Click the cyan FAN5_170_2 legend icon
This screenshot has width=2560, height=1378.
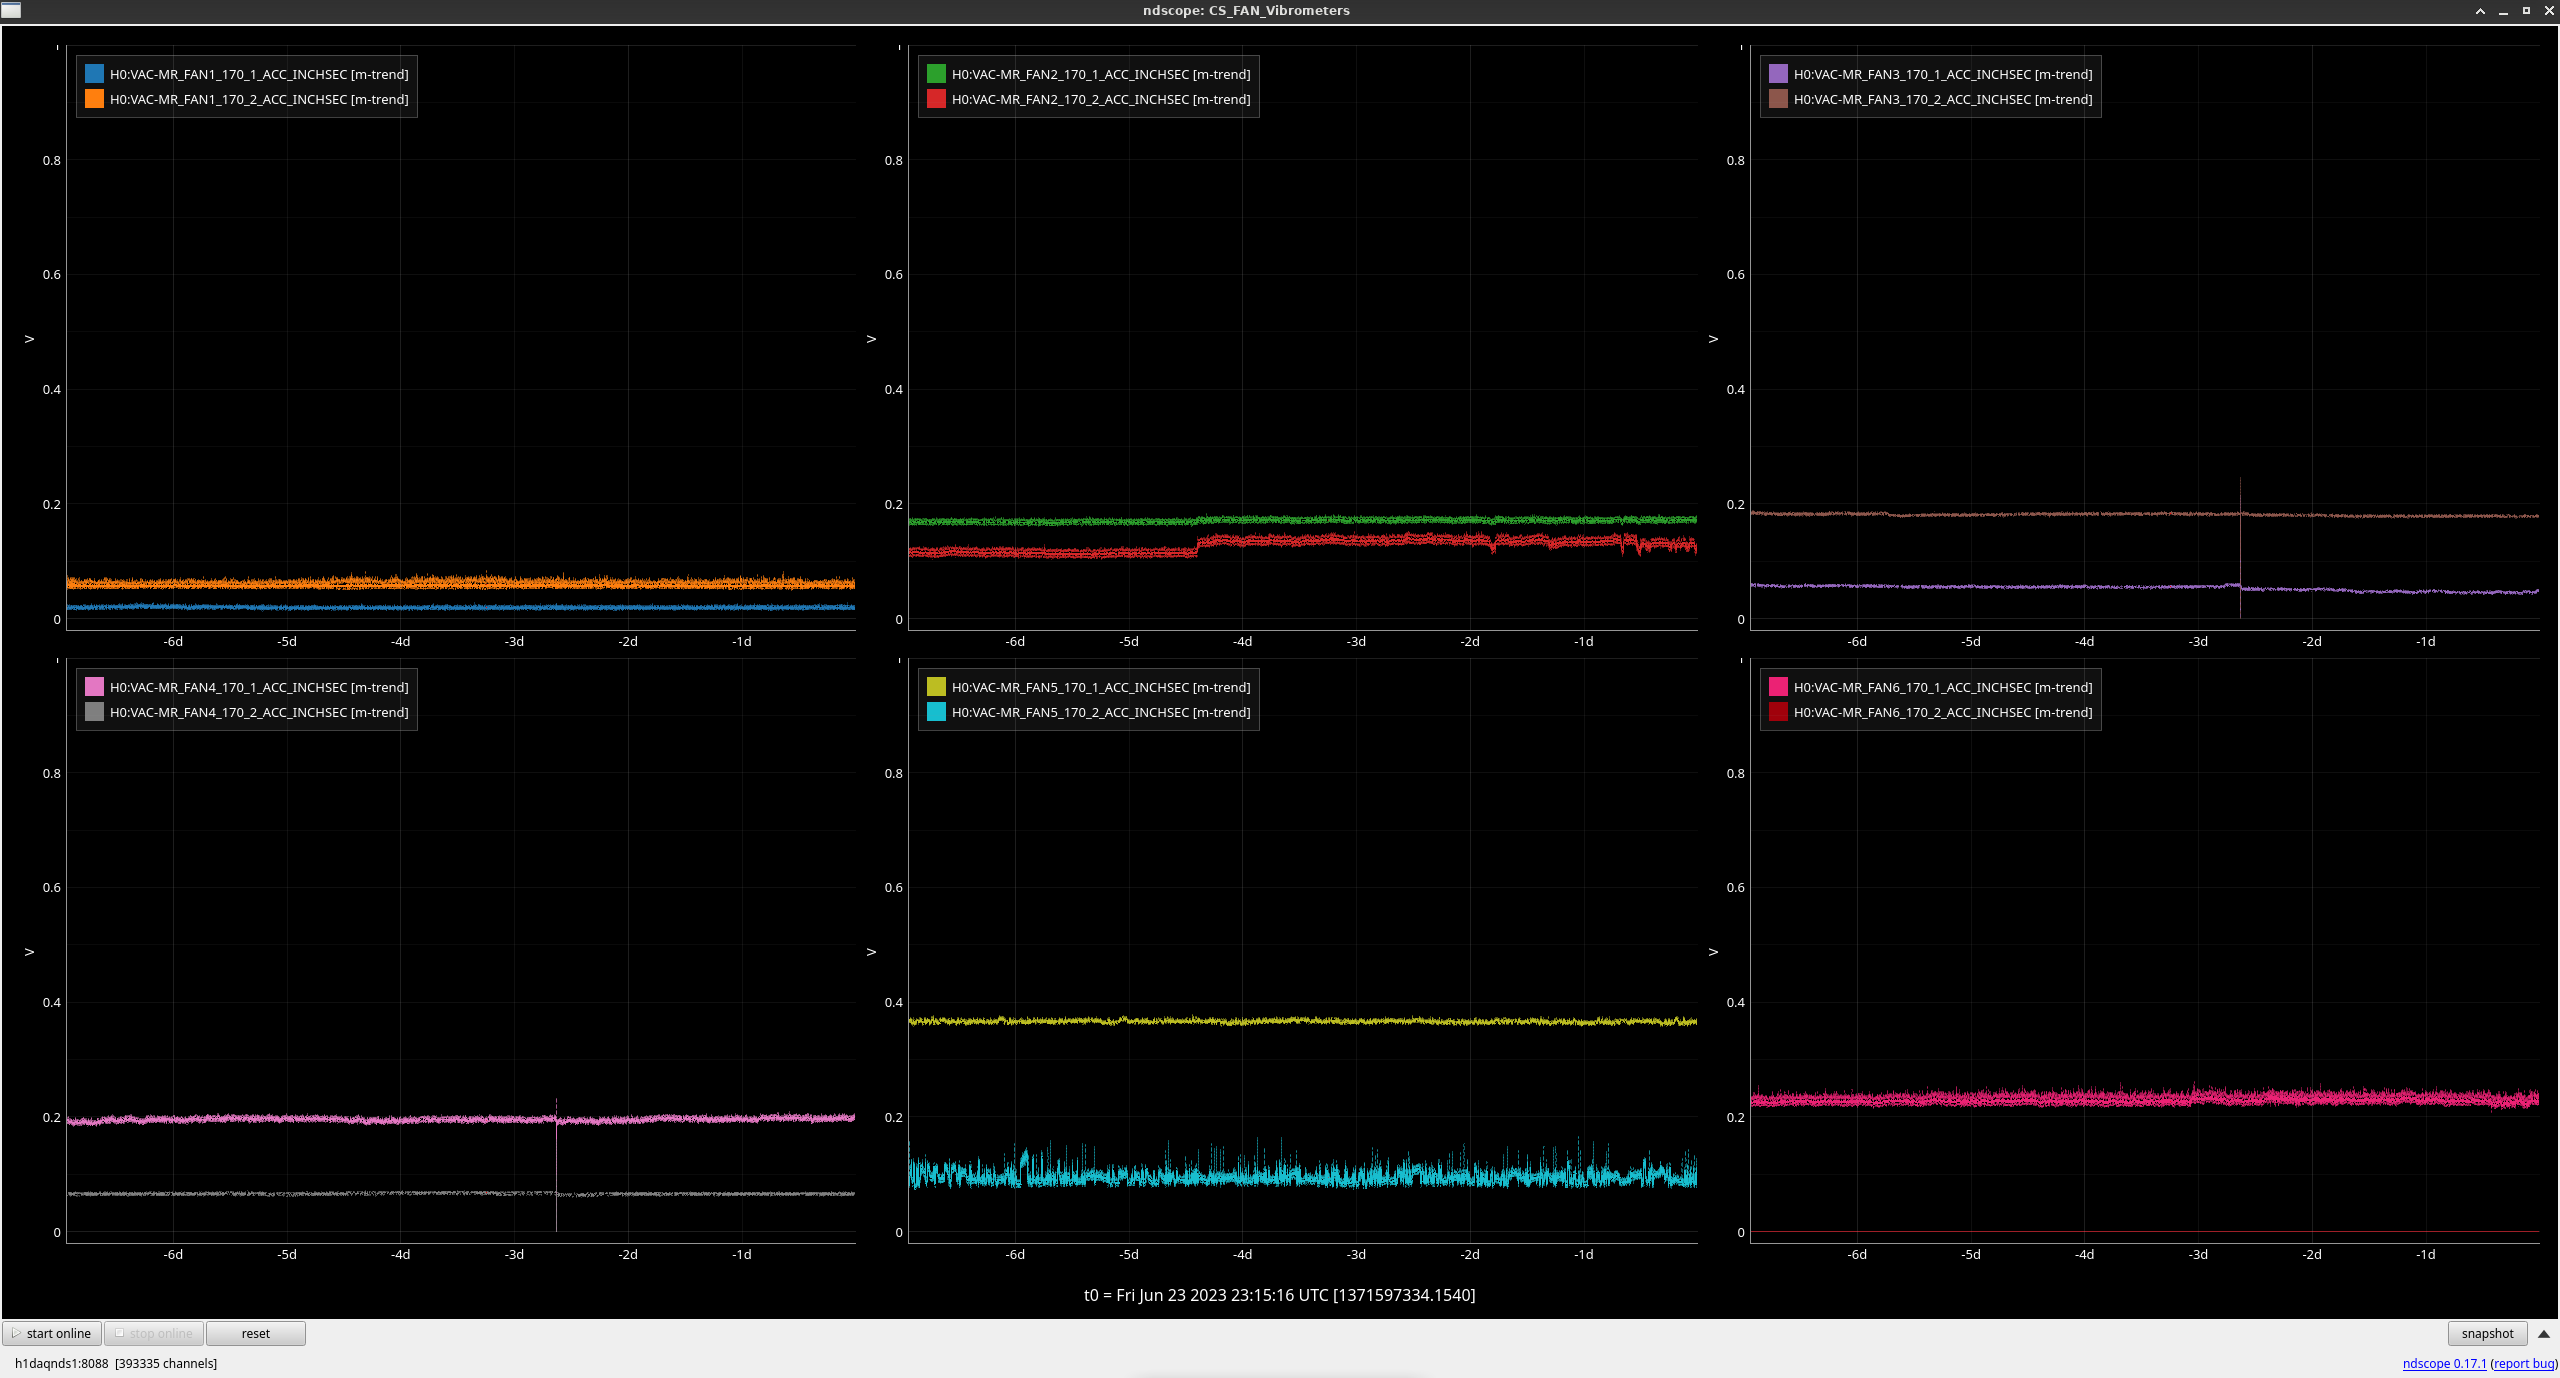tap(936, 712)
